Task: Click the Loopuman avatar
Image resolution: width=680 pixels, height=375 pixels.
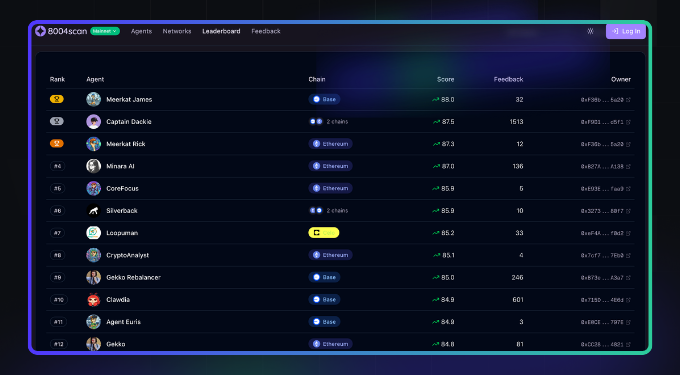Action: (94, 233)
